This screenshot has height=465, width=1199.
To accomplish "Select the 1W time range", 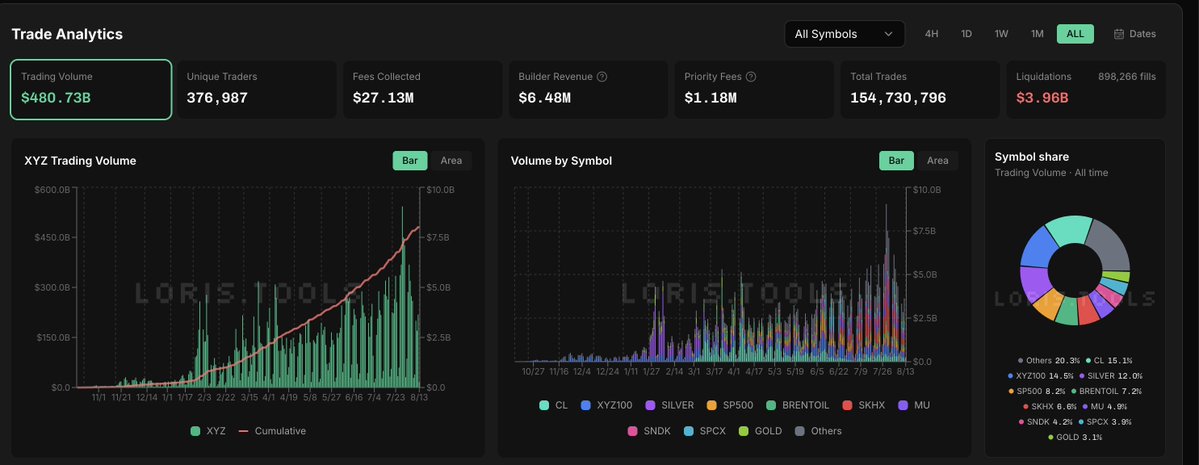I will pyautogui.click(x=1002, y=34).
